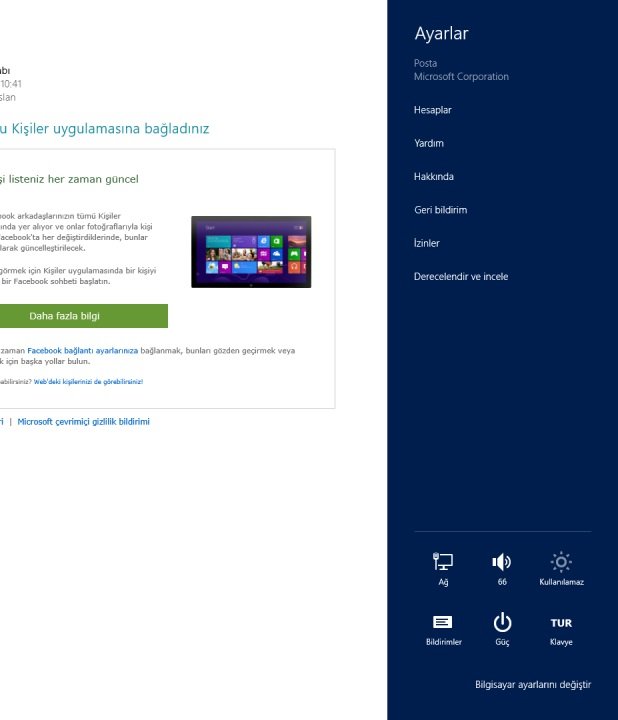Open the Güç power icon
Viewport: 618px width, 720px height.
502,629
